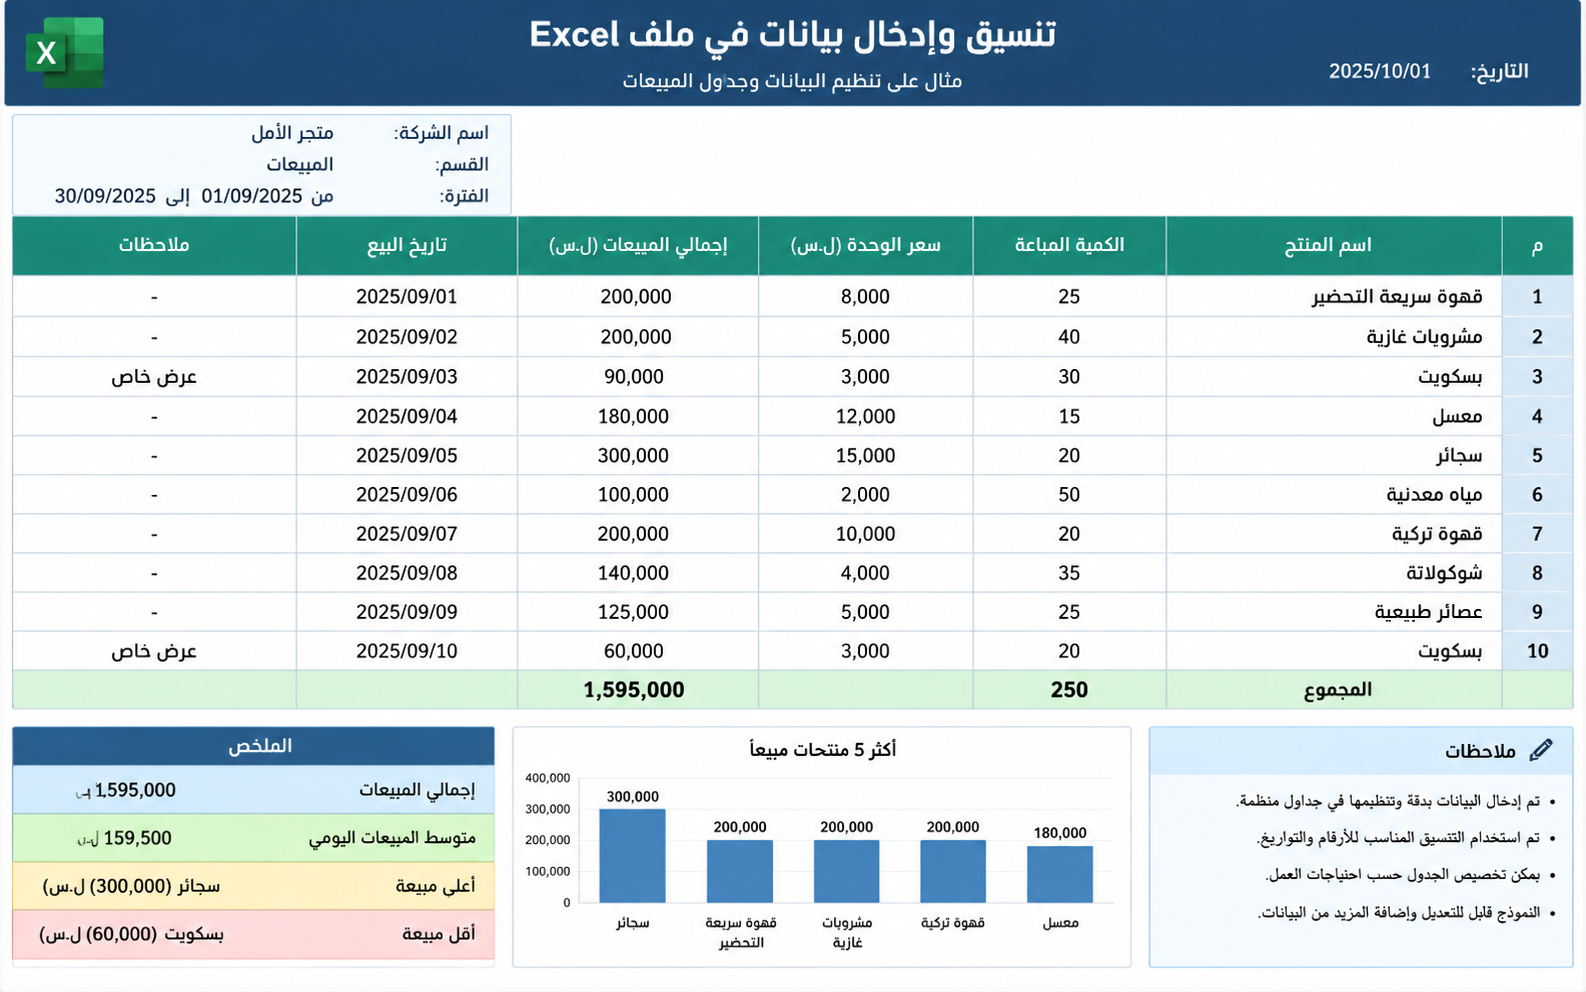Image resolution: width=1586 pixels, height=992 pixels.
Task: Select the subtitle مثال على تنظيم البيانات وجدول المبيعات
Action: (x=792, y=81)
